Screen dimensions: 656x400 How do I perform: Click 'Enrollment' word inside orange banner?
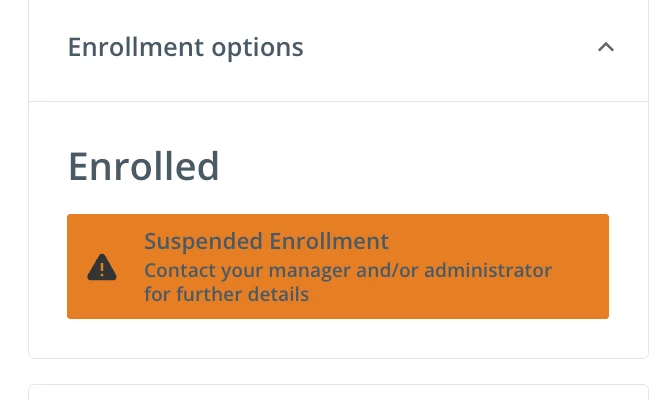pos(329,241)
